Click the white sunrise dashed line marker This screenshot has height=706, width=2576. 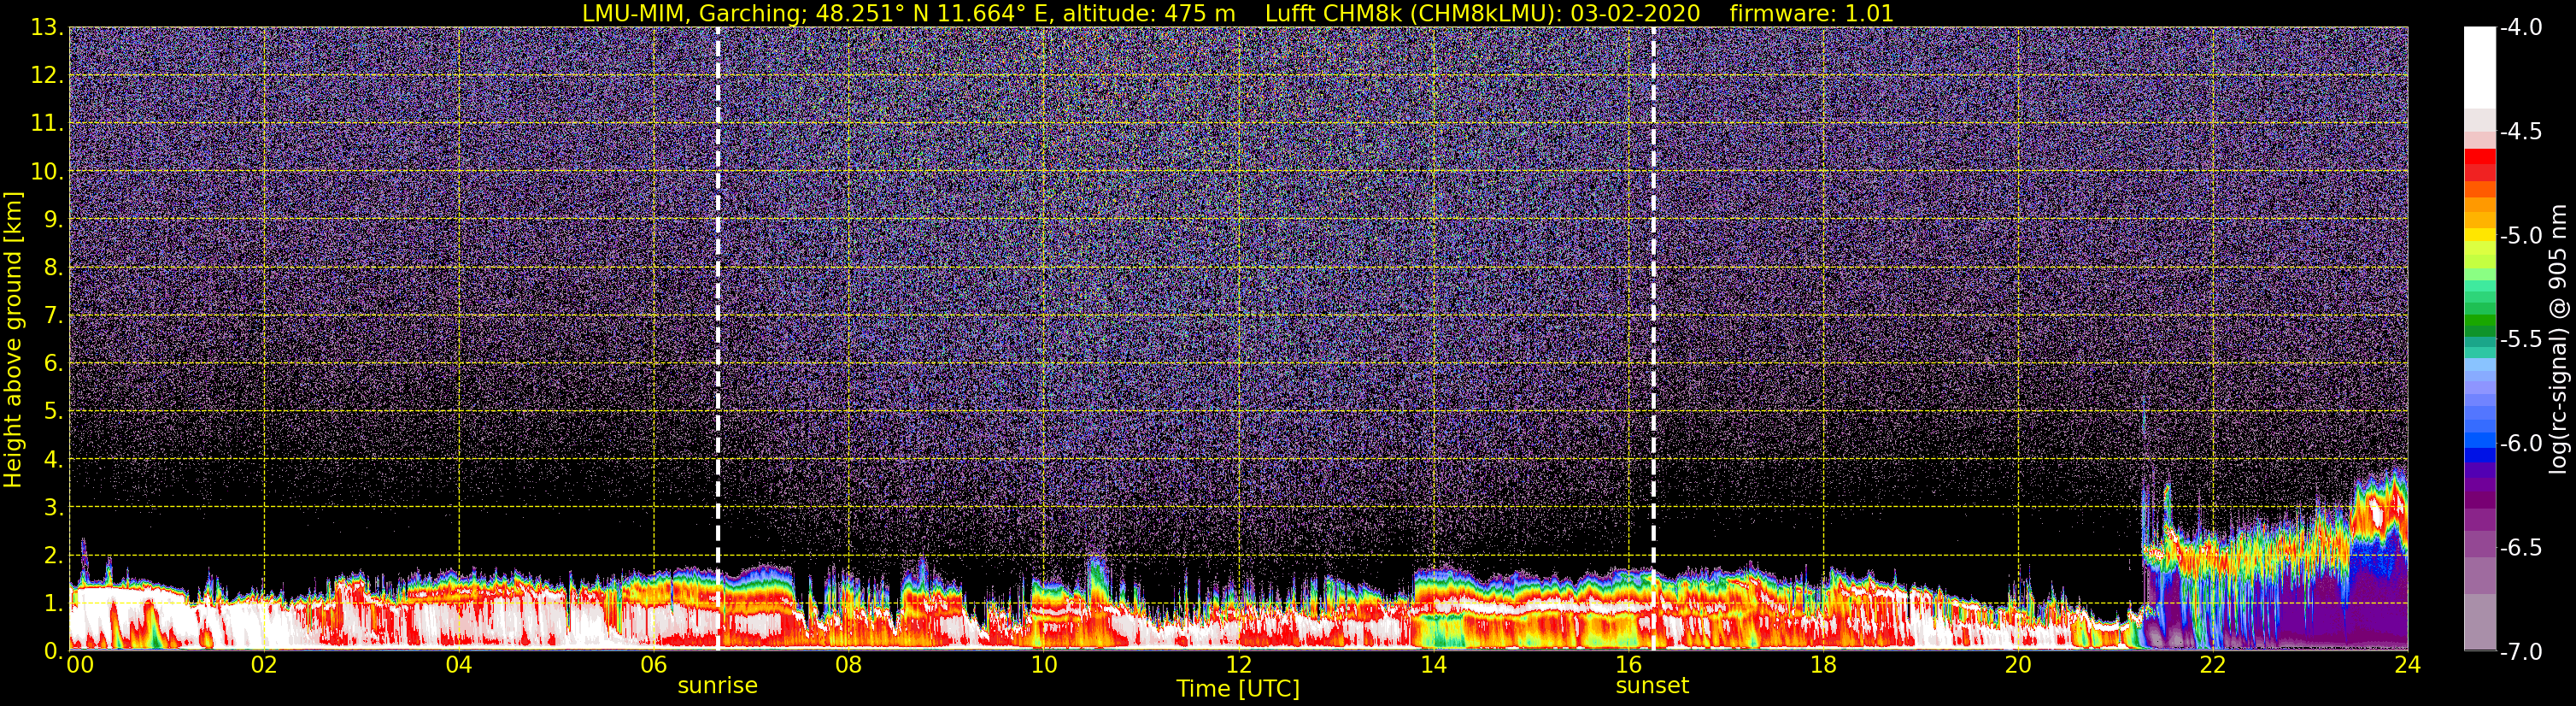pos(718,339)
